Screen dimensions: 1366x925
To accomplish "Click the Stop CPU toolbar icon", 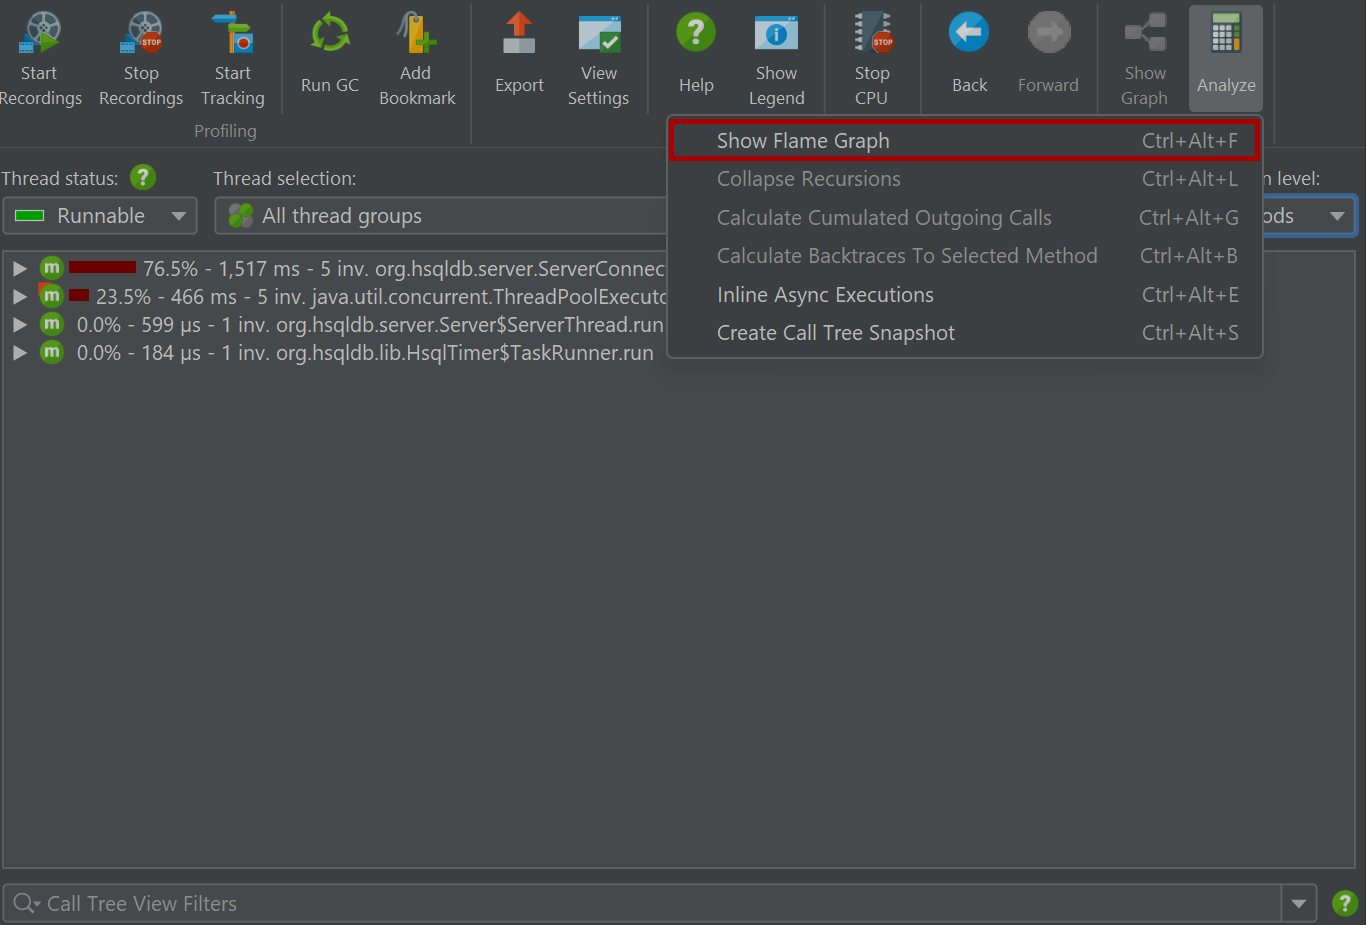I will (x=872, y=34).
